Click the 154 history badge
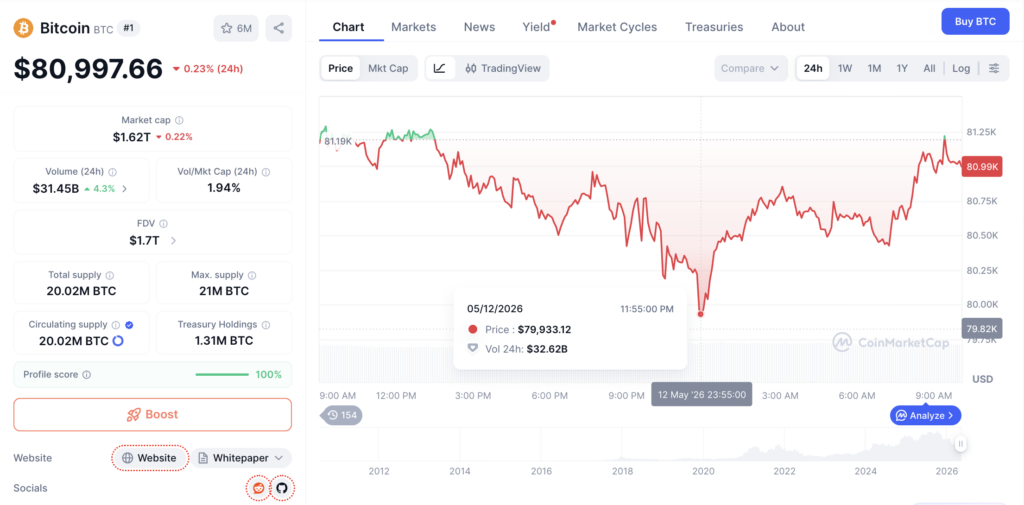The width and height of the screenshot is (1024, 505). pyautogui.click(x=340, y=415)
